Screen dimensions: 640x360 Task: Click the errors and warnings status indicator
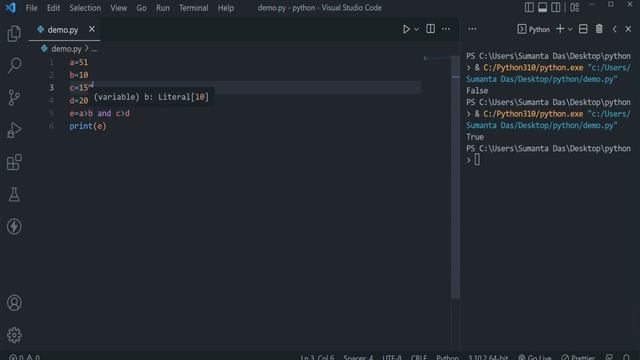click(x=24, y=357)
